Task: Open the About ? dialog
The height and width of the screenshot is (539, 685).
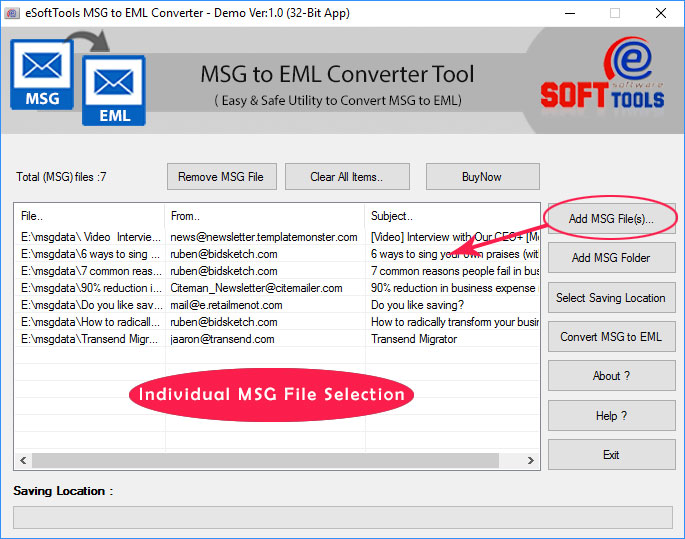Action: [612, 376]
